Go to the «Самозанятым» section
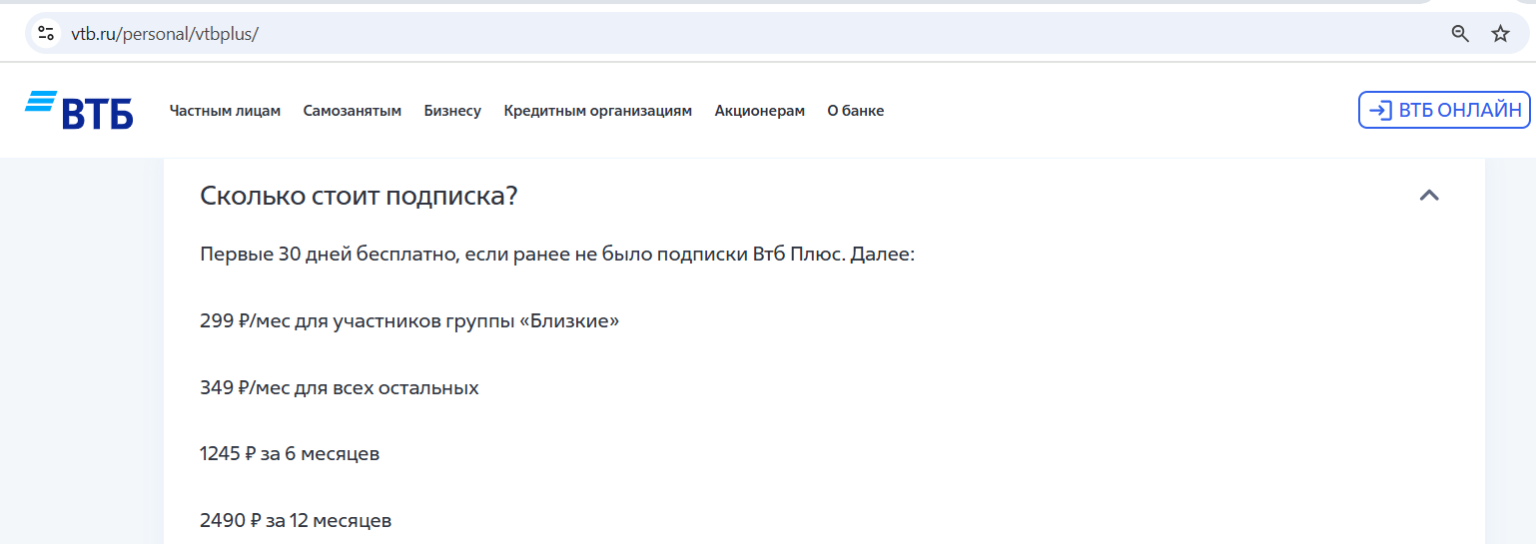 click(x=352, y=111)
